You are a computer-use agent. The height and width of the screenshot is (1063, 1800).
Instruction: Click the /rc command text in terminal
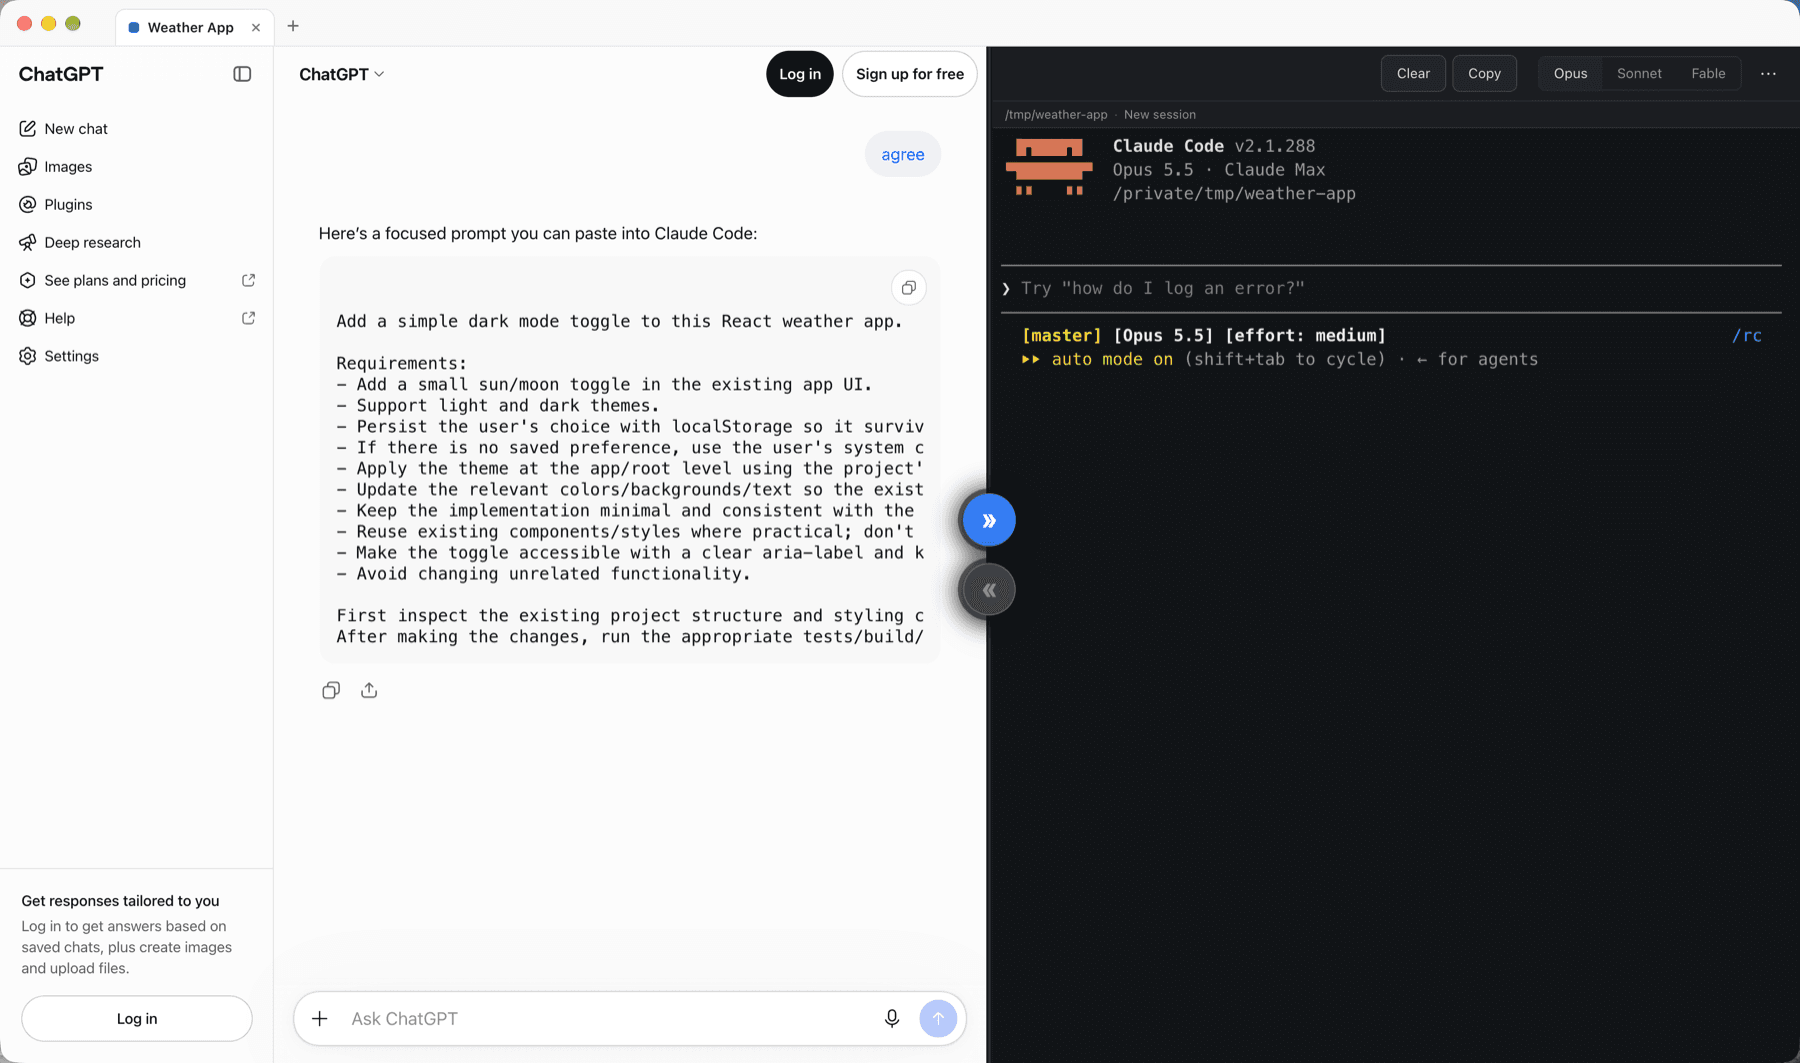(x=1747, y=336)
